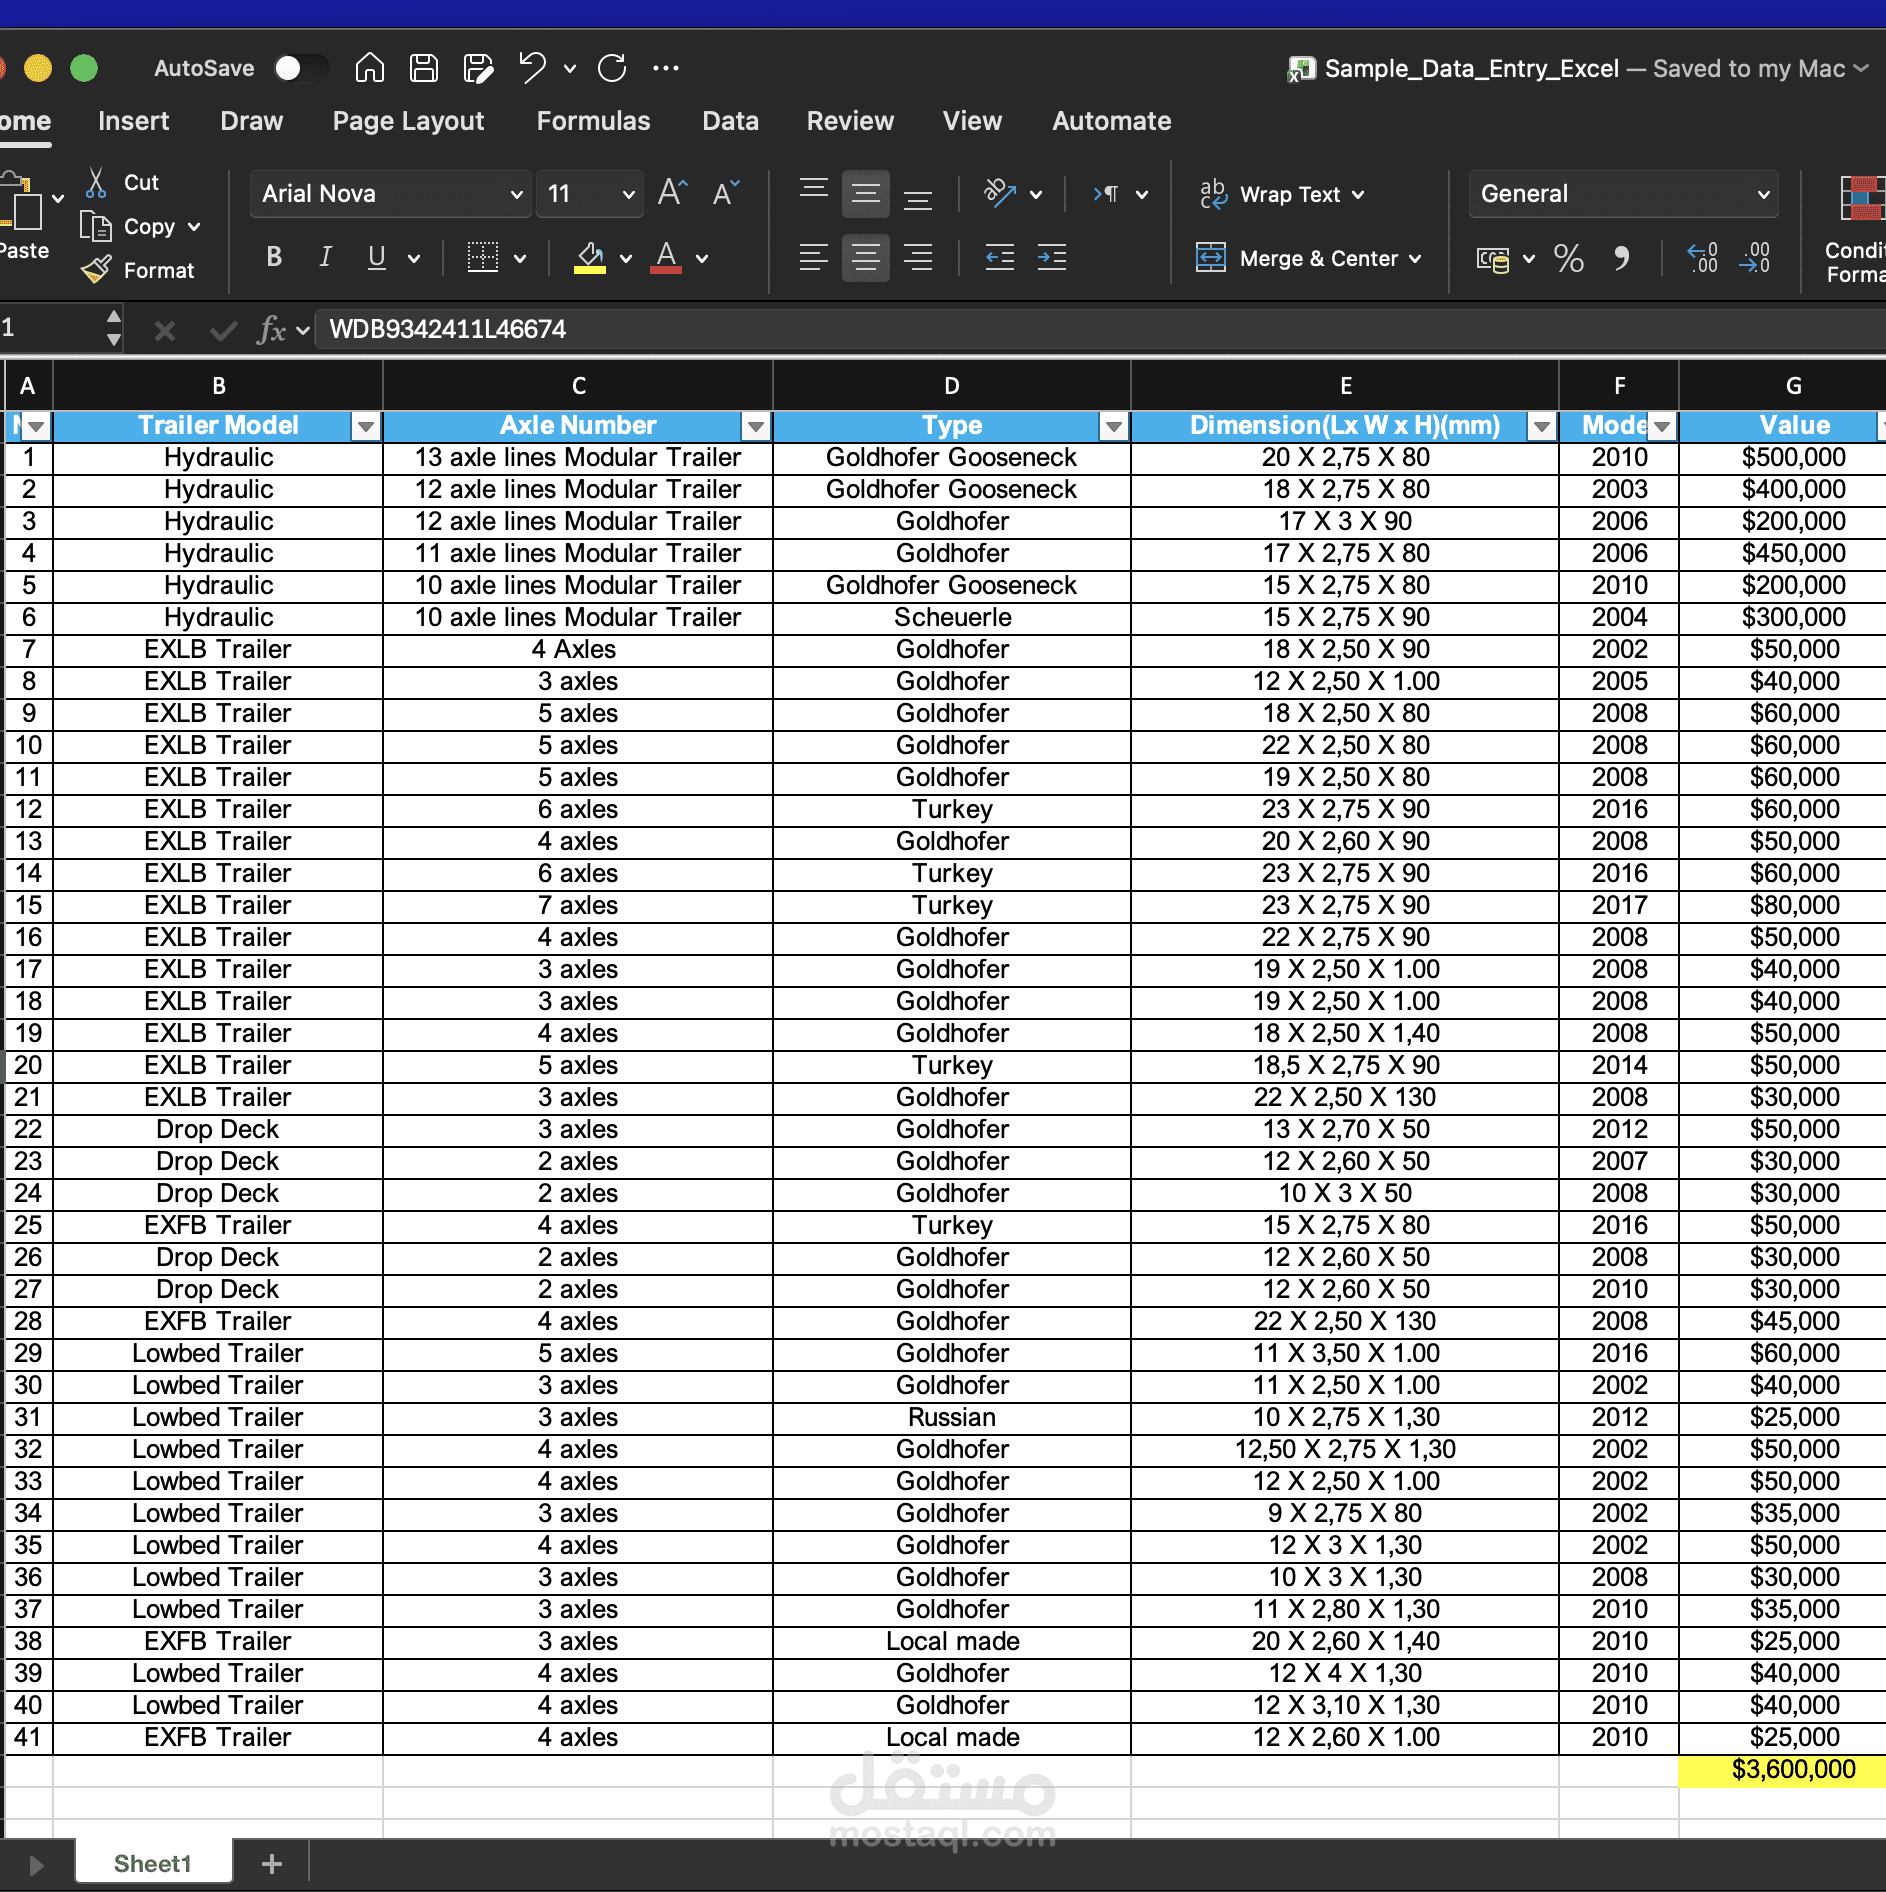Expand the Copy options dropdown arrow
Screen dimensions: 1886x1892
pos(194,227)
